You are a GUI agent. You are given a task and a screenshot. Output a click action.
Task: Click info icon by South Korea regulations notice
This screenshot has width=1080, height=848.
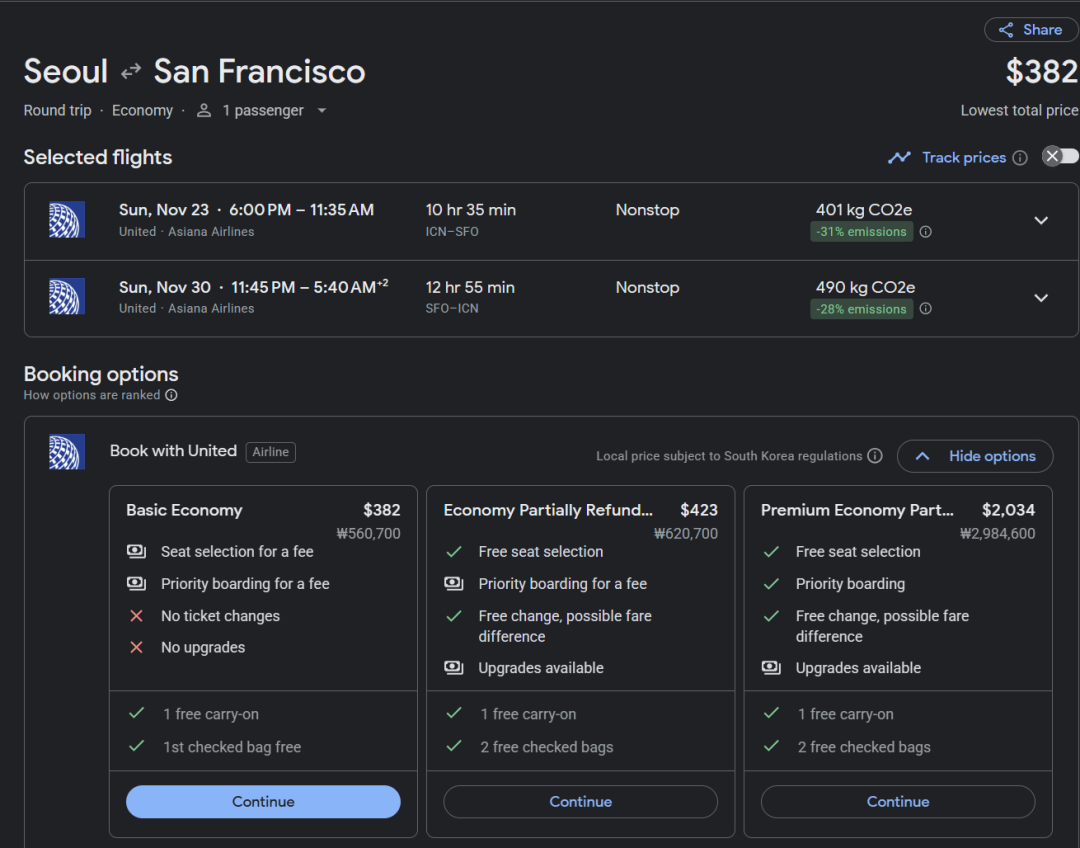click(875, 456)
